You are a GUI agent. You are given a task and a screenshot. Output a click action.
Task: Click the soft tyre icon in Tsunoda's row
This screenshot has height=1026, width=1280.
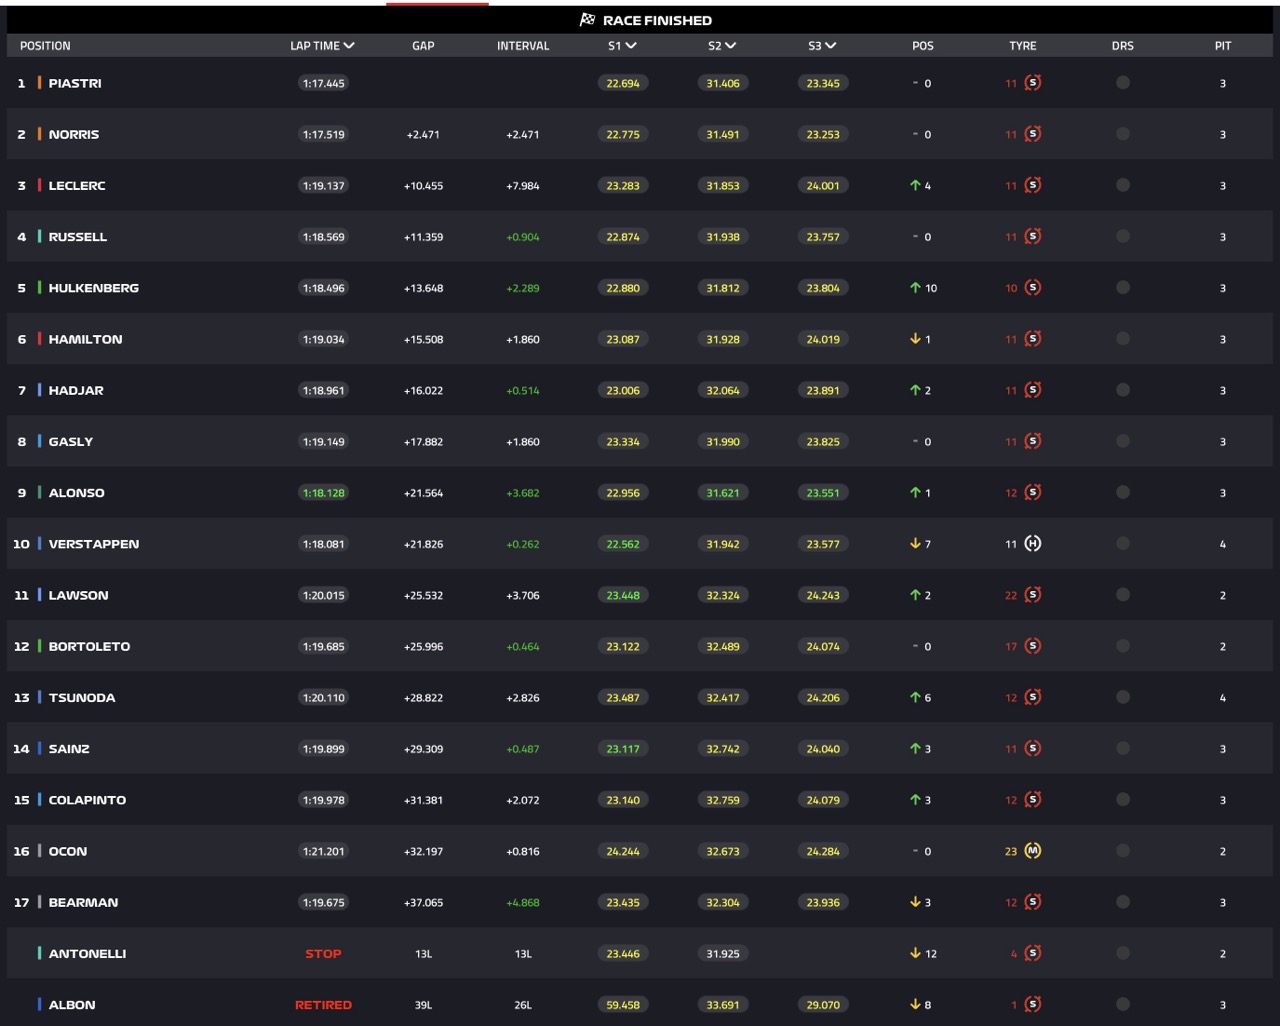coord(1033,697)
